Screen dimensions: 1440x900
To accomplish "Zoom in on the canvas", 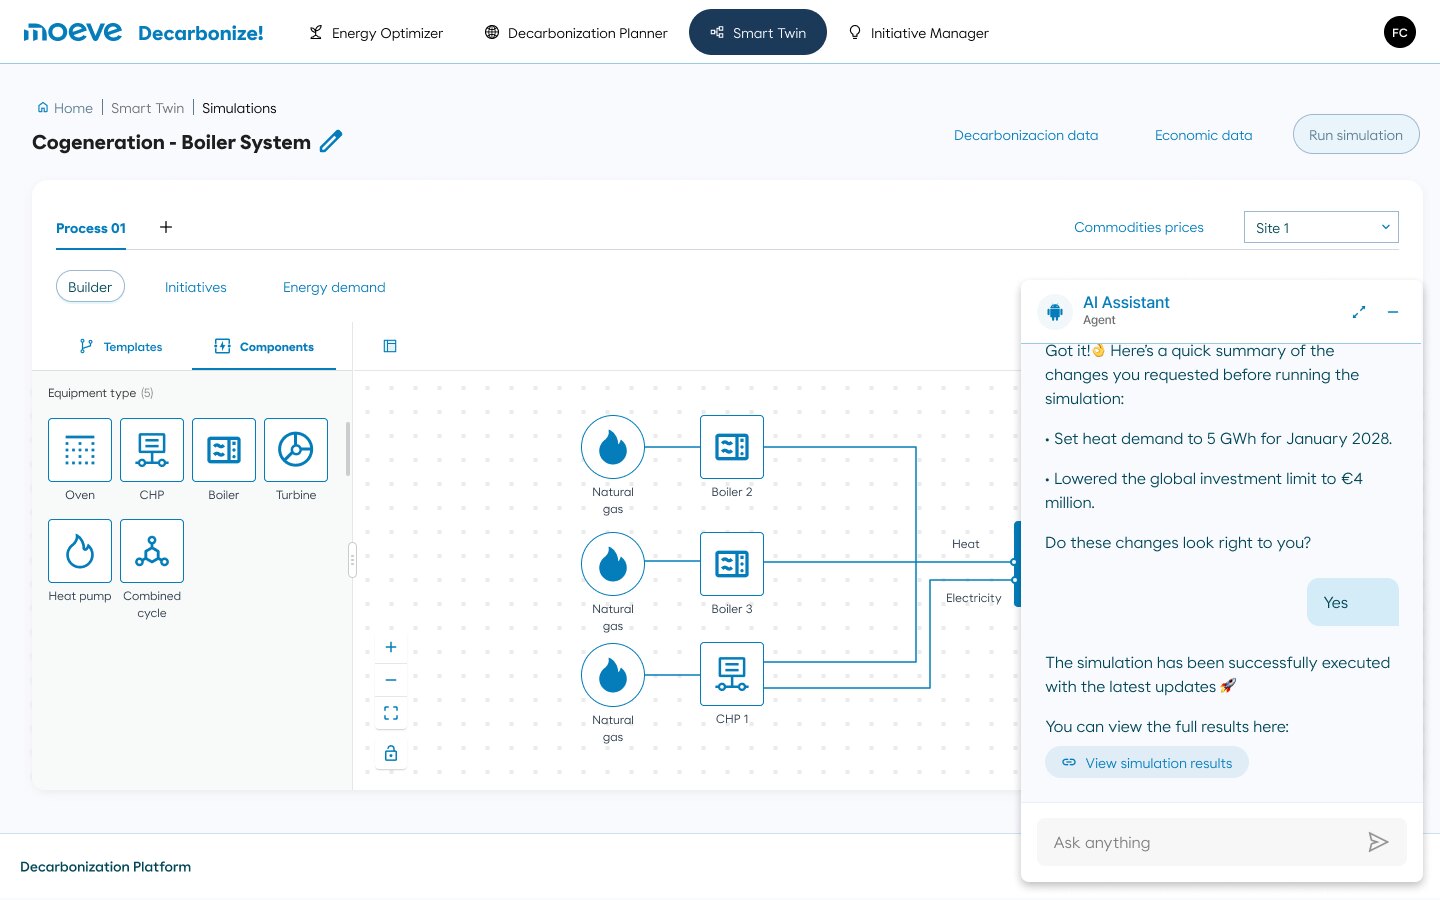I will 391,647.
